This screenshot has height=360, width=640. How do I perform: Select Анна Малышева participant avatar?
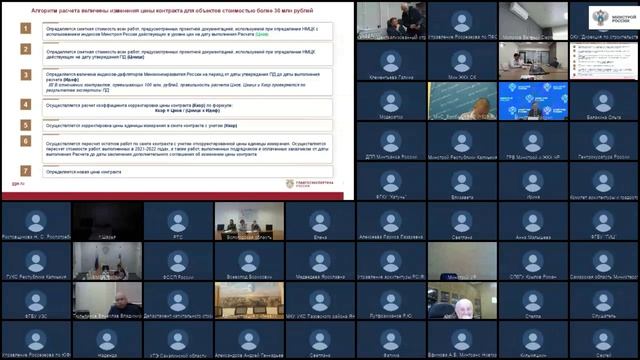[533, 222]
